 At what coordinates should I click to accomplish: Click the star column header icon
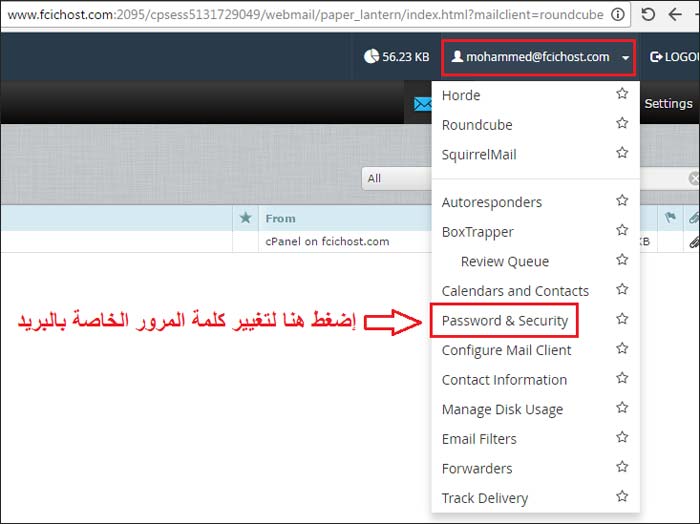click(x=245, y=218)
